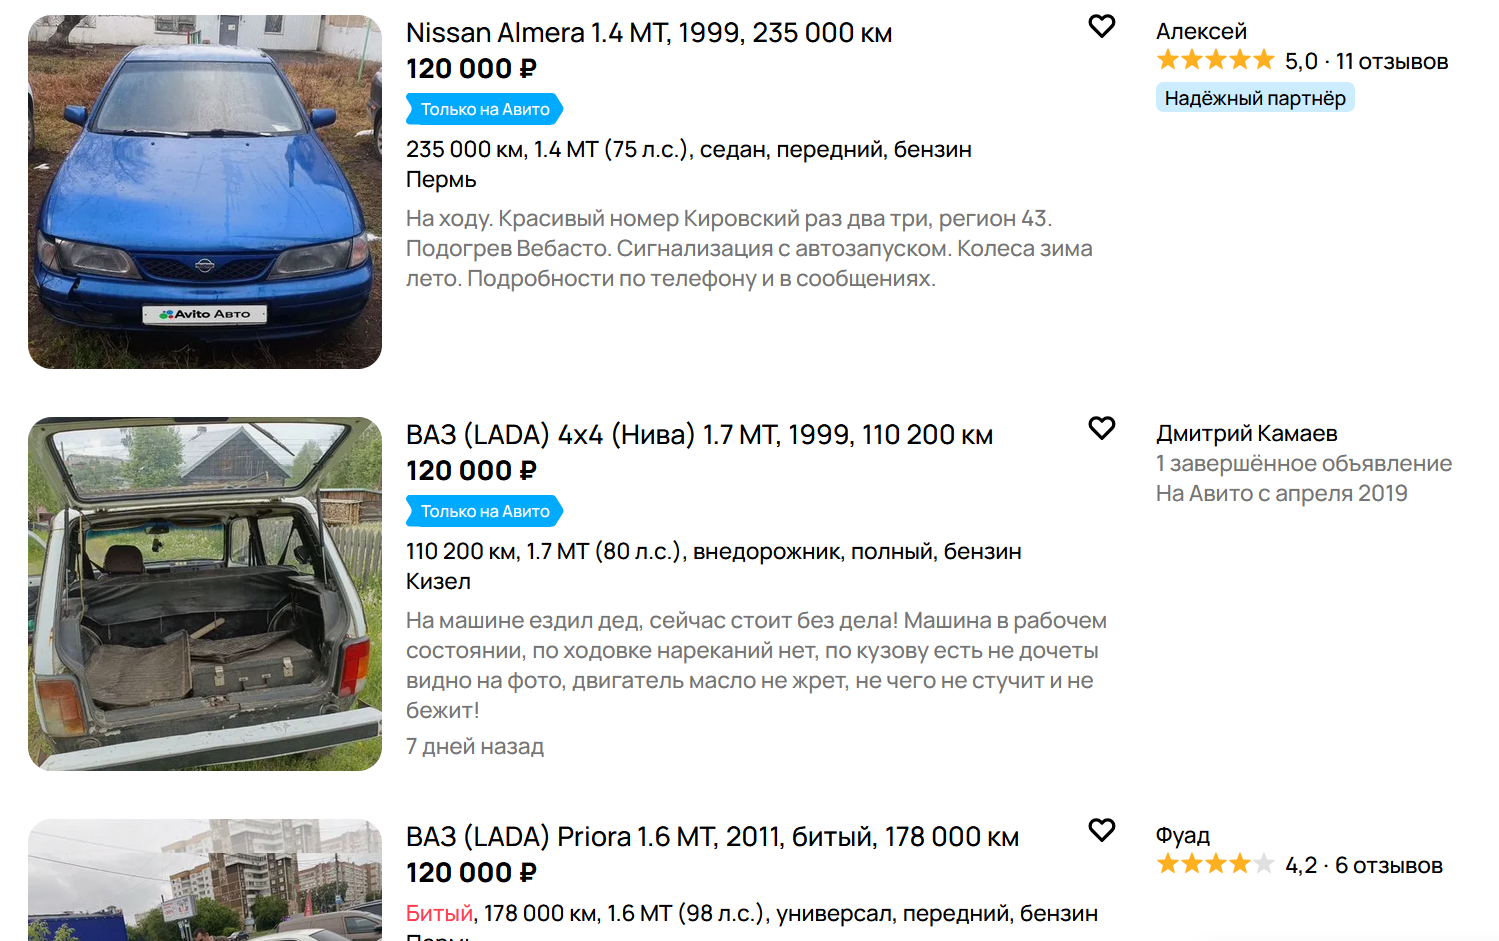This screenshot has width=1499, height=941.
Task: Add the Niva 4x4 listing to favorites
Action: (x=1101, y=428)
